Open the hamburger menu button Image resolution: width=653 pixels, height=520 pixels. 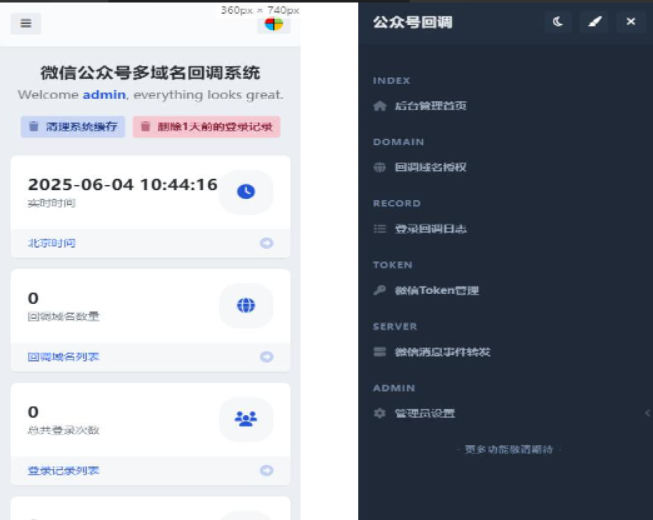[26, 23]
